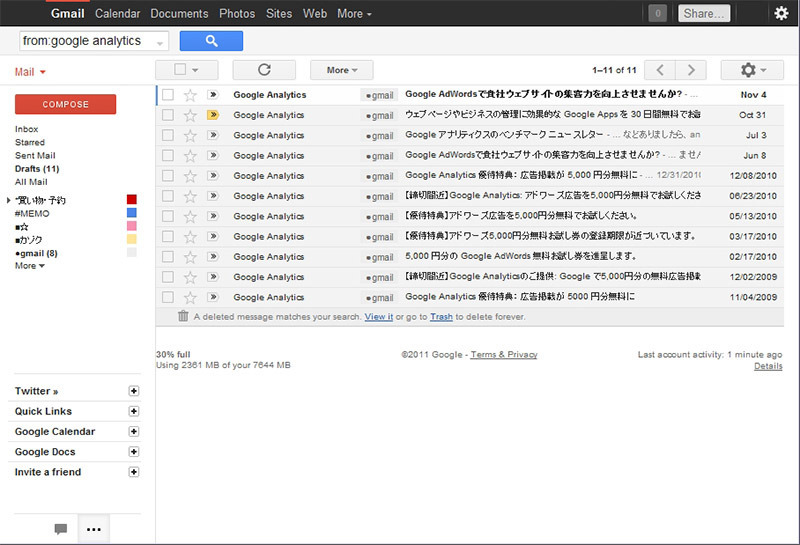Viewport: 800px width, 545px height.
Task: Go to previous page of results
Action: [x=660, y=70]
